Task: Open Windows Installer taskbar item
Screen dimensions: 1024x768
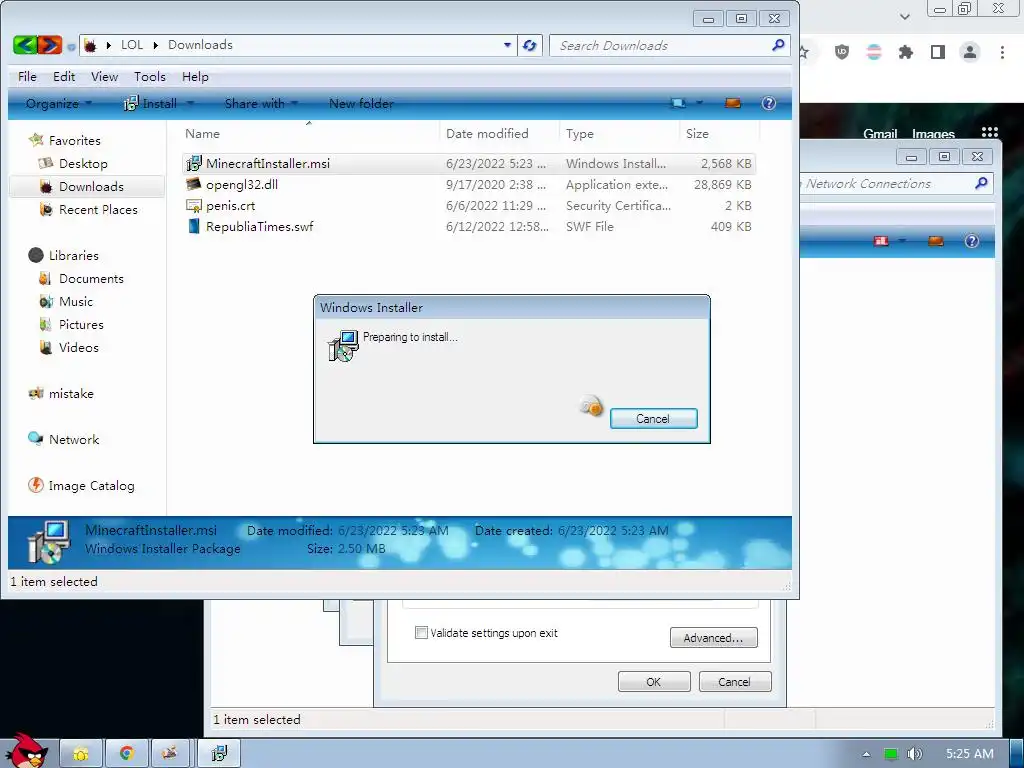Action: click(219, 754)
